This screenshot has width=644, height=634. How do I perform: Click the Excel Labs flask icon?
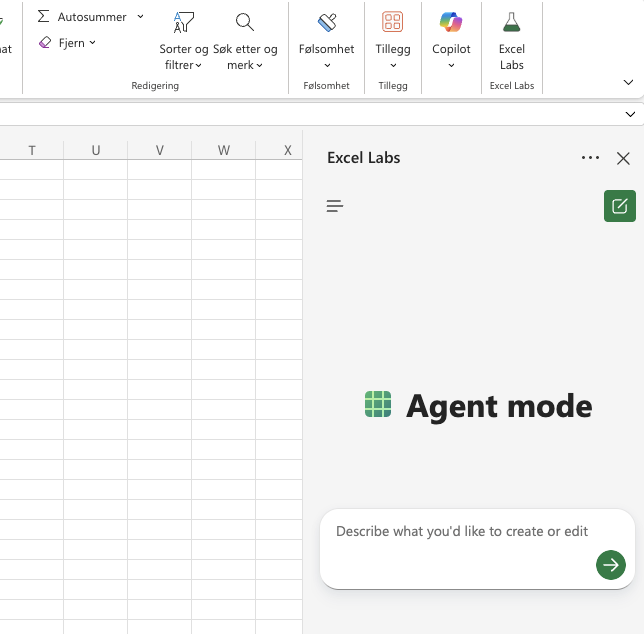[x=511, y=24]
